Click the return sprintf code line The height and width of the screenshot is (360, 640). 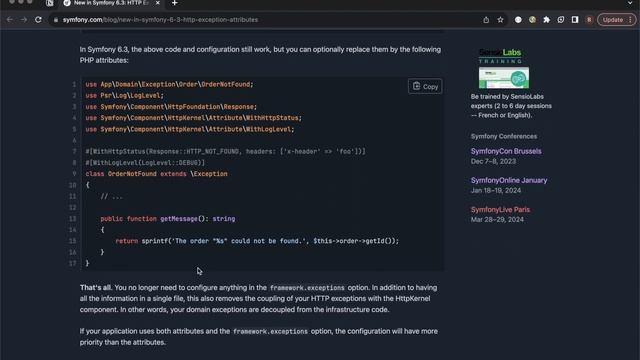pyautogui.click(x=257, y=241)
